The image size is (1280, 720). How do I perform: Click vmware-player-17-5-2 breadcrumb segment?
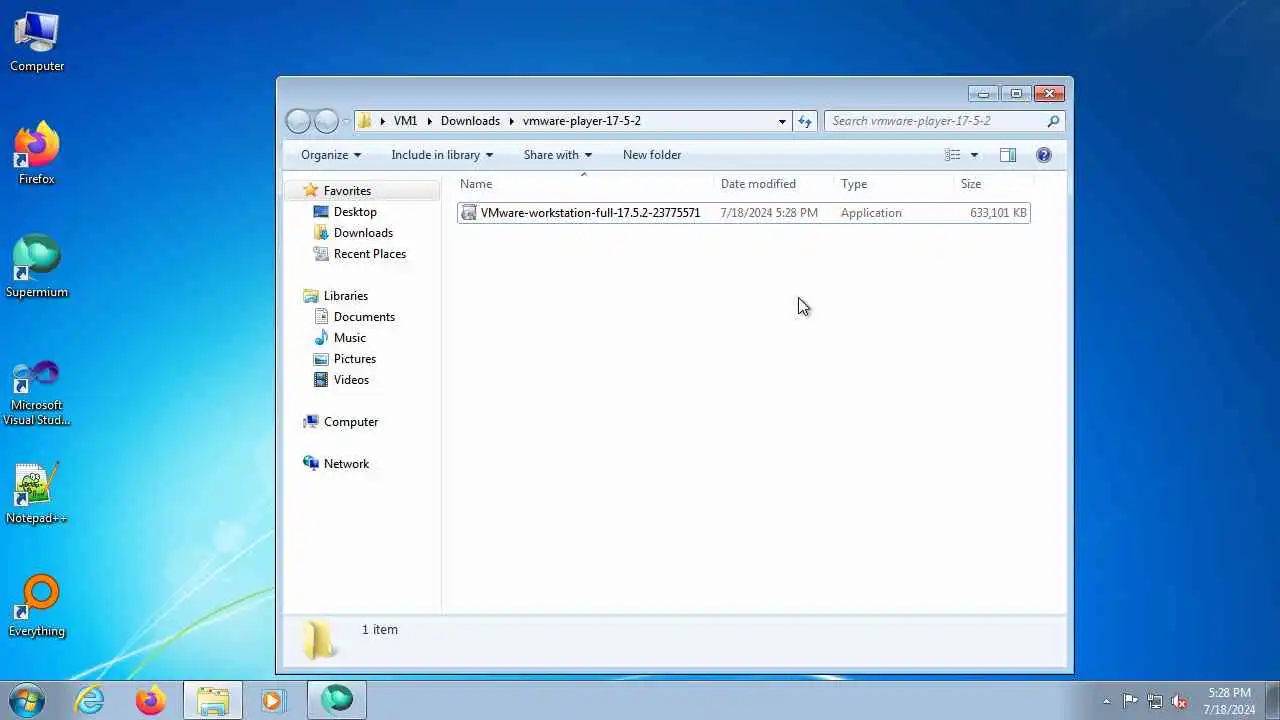(582, 121)
